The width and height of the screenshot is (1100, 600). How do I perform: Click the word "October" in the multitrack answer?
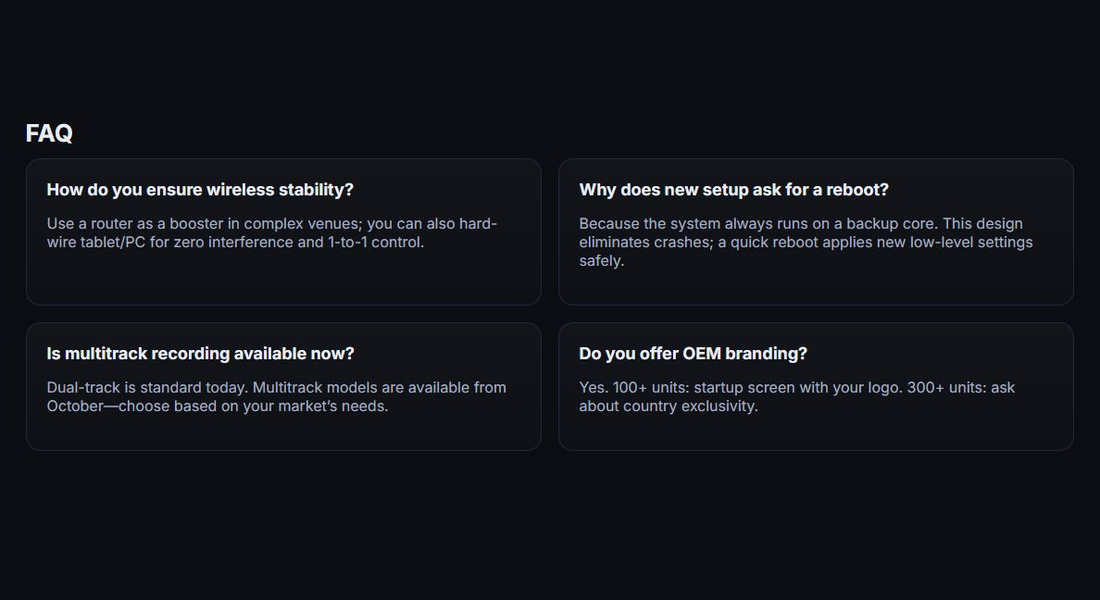[75, 406]
